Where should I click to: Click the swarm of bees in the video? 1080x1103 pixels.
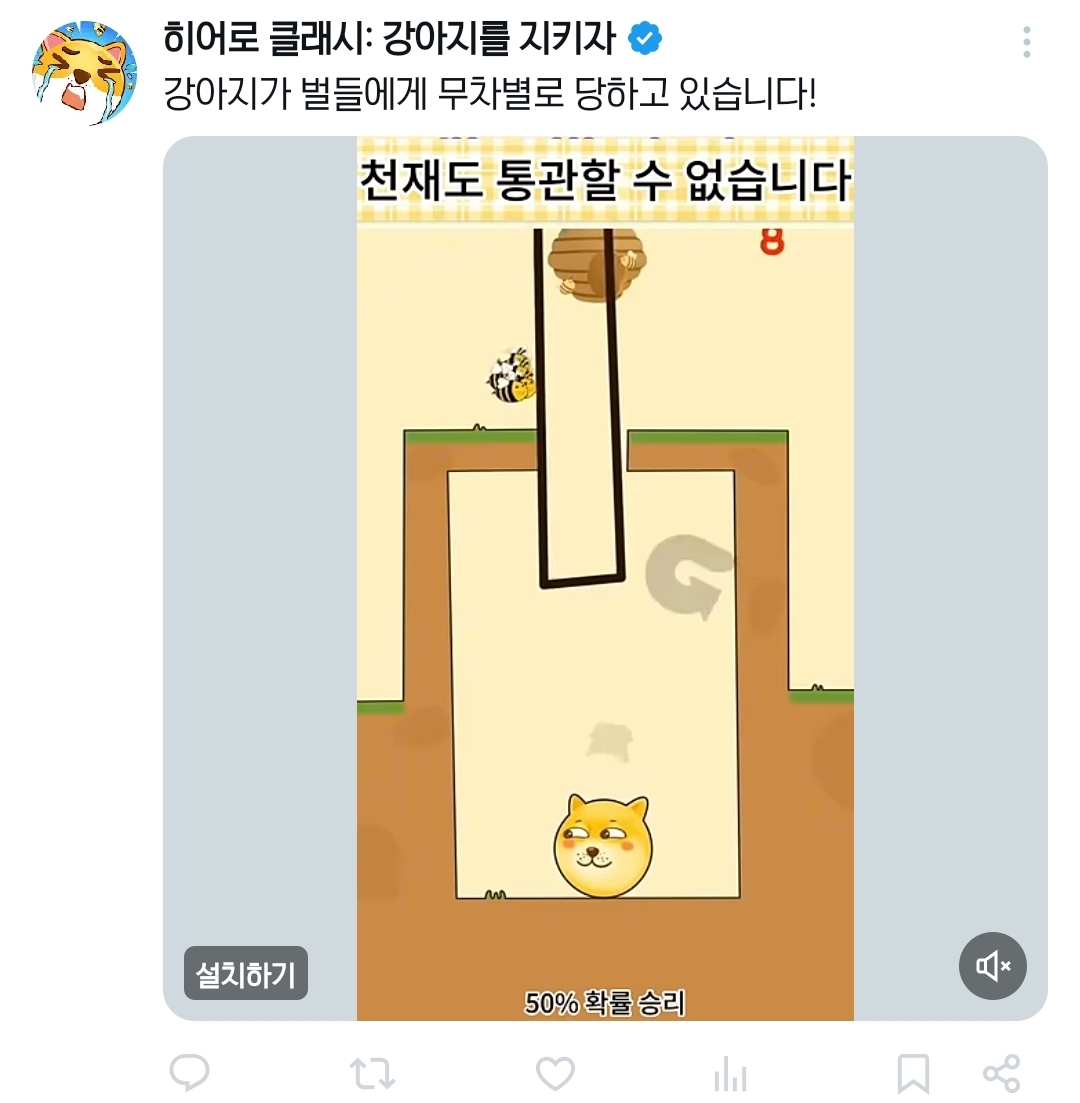click(x=512, y=375)
